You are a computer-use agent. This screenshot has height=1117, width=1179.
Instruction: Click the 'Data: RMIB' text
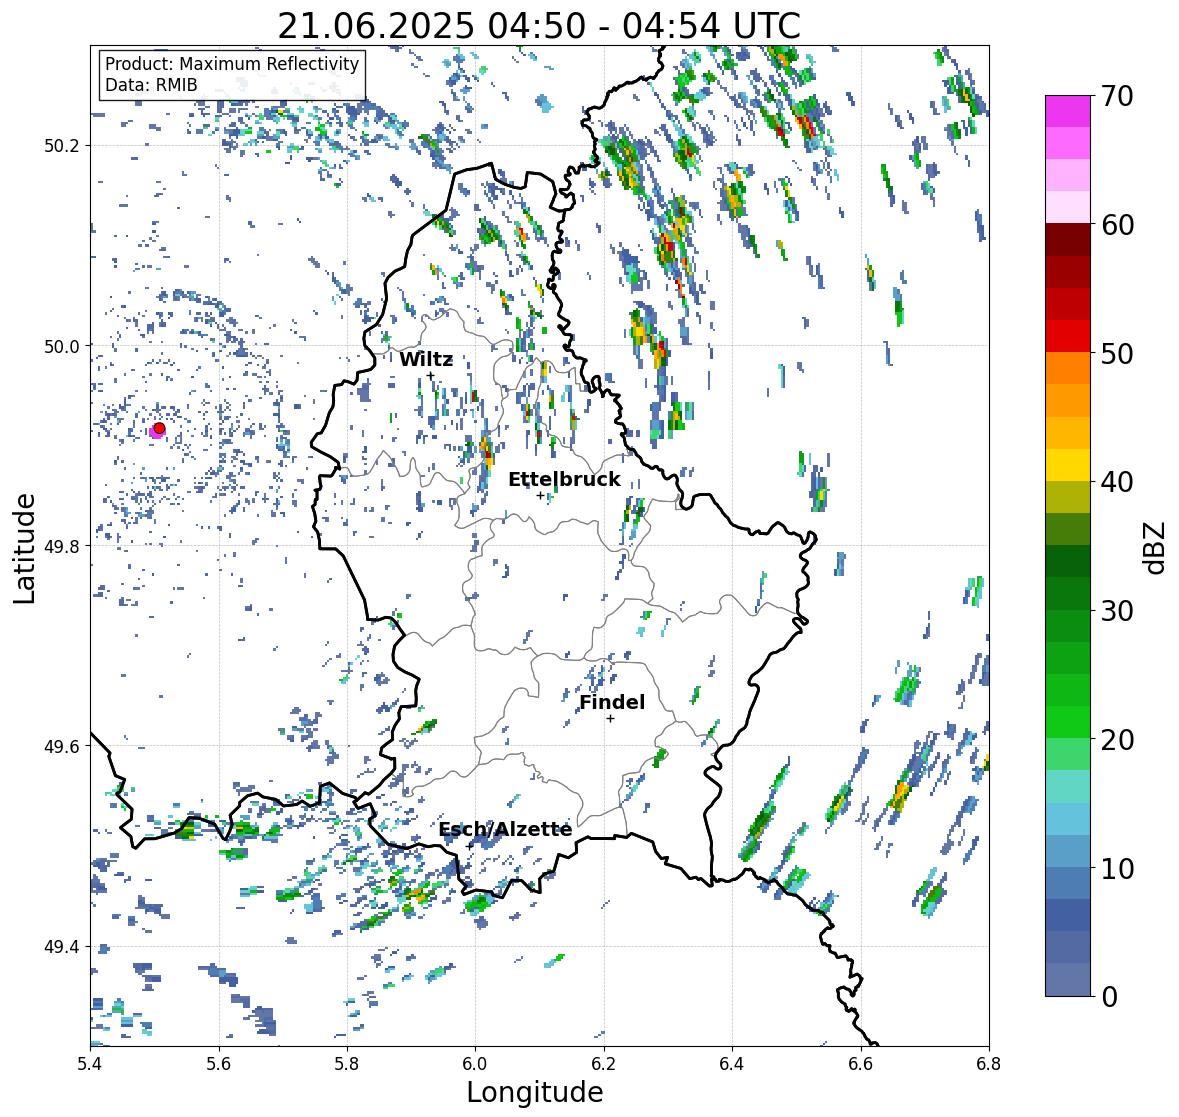[151, 85]
